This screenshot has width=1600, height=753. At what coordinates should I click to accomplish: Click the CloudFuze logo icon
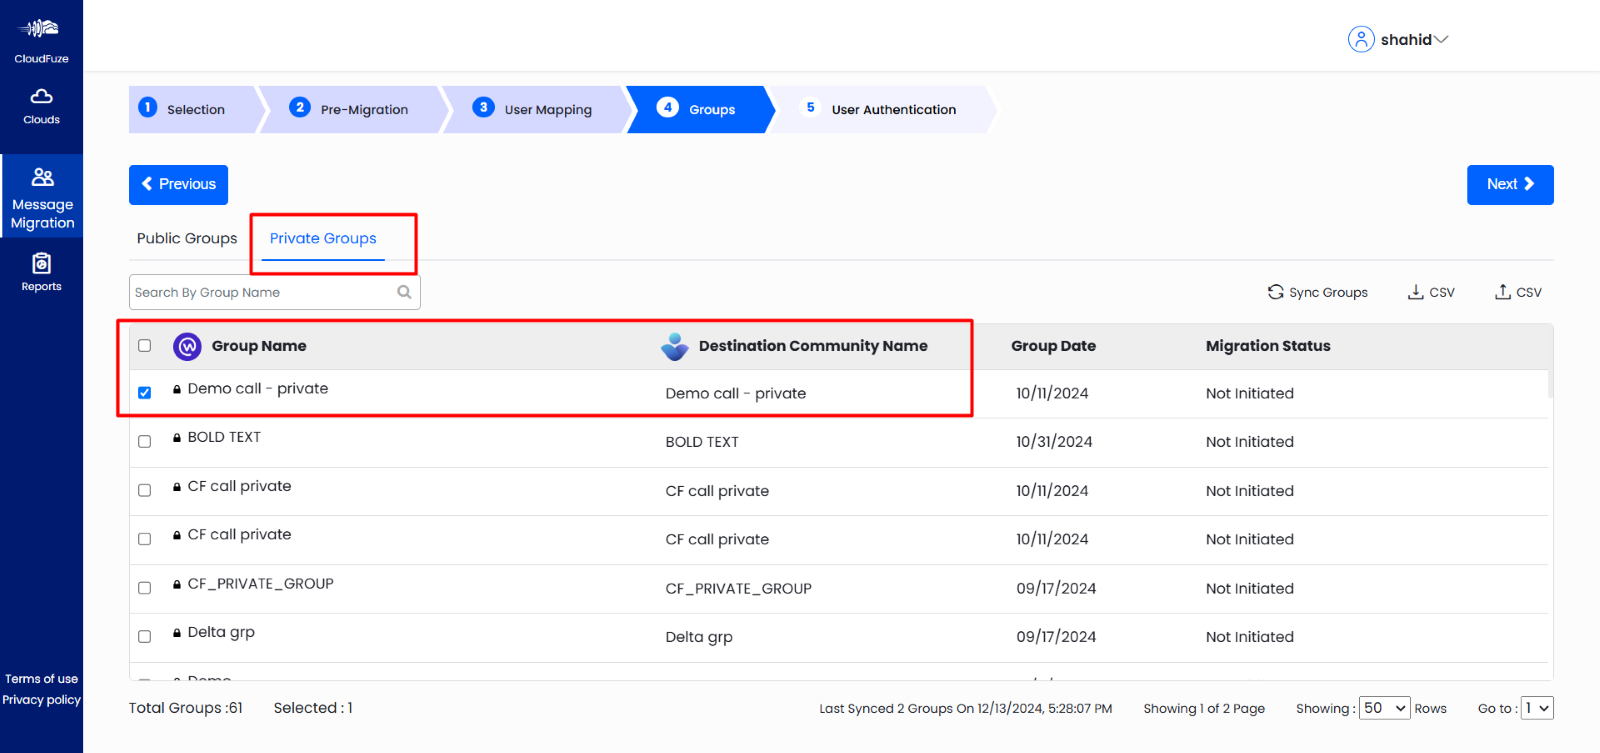click(41, 30)
